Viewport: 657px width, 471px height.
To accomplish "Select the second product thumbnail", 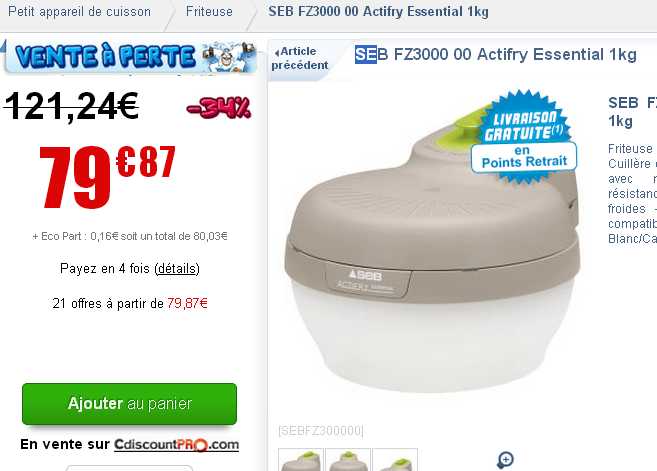I will pos(348,460).
